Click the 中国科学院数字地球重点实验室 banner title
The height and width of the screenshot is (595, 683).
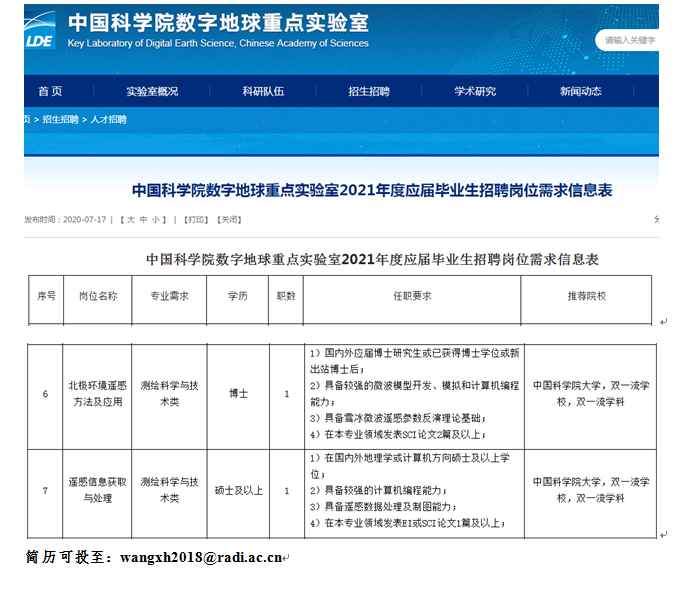click(218, 22)
